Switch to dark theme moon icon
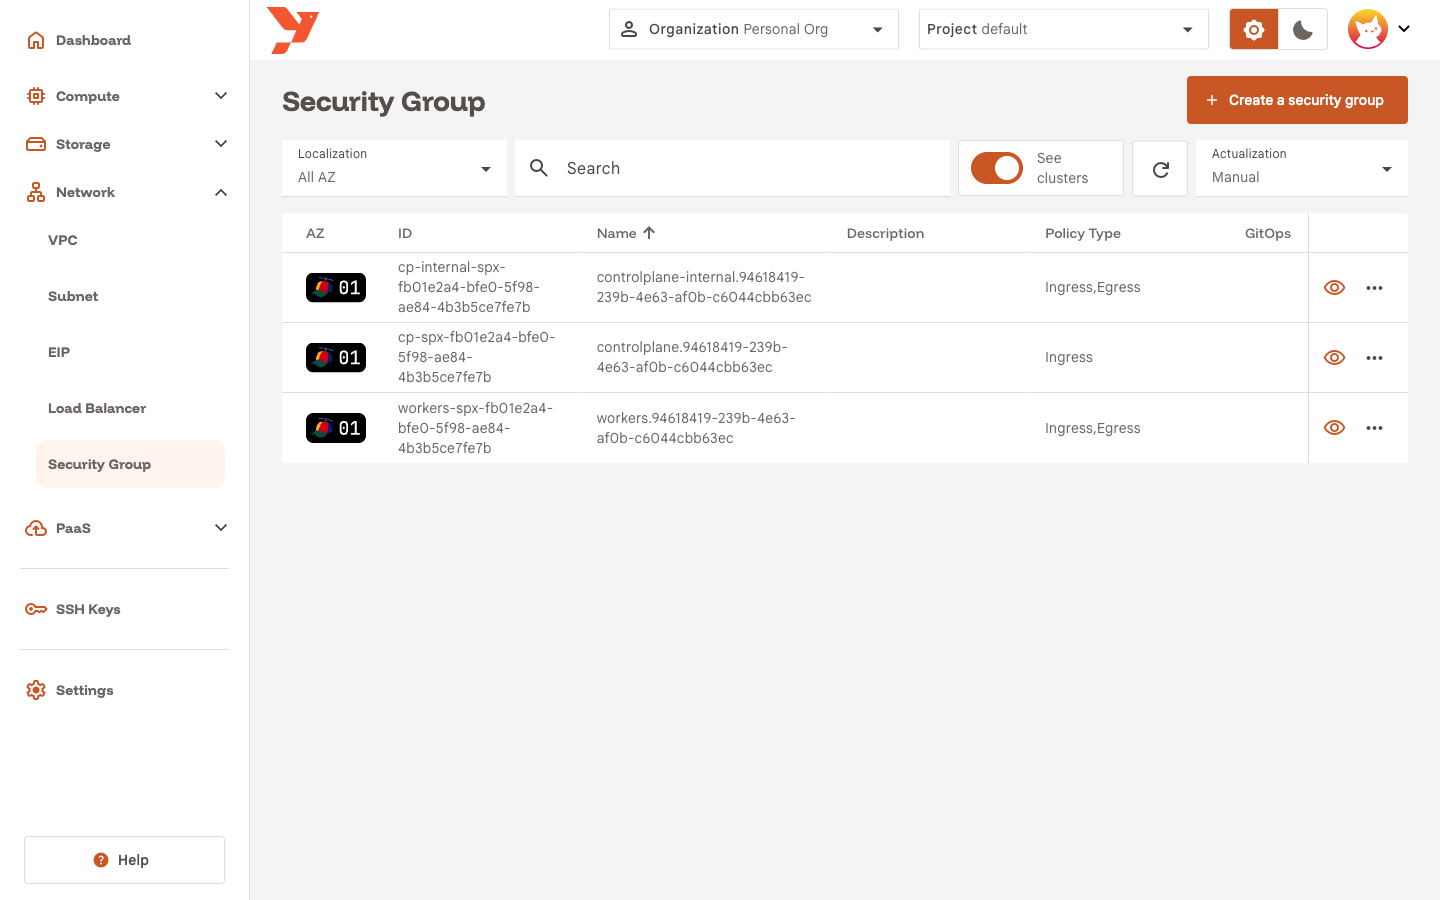 [1303, 29]
